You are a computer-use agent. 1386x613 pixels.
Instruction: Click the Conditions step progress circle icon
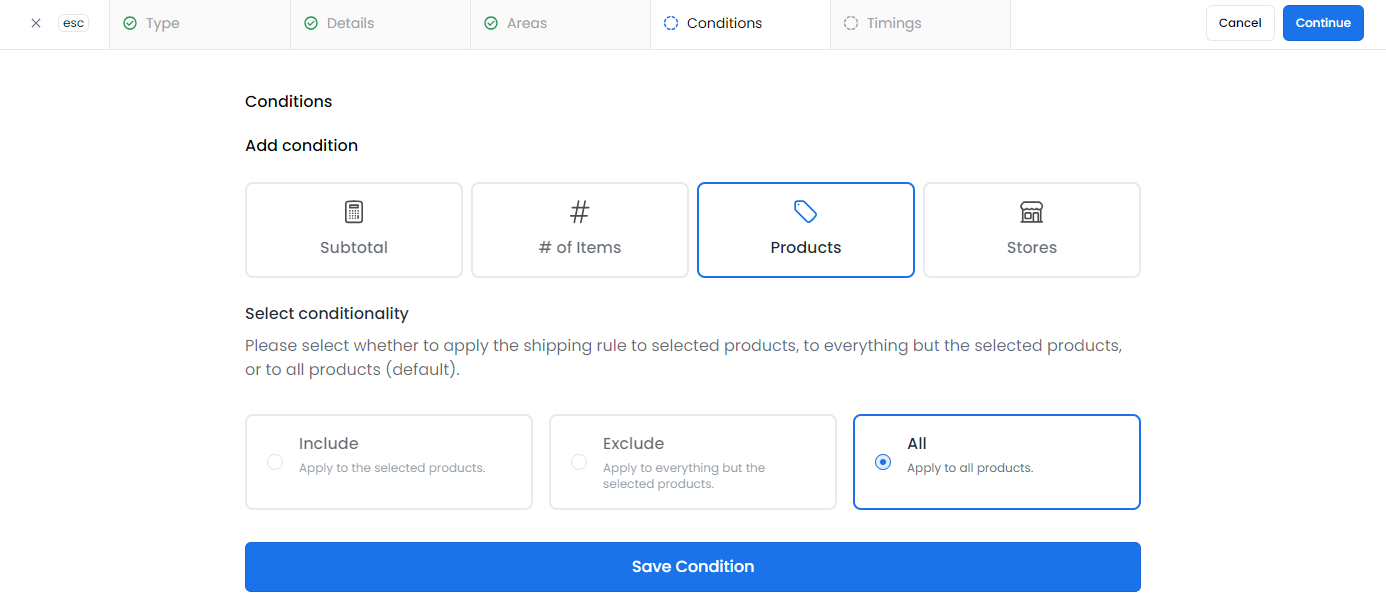click(671, 23)
